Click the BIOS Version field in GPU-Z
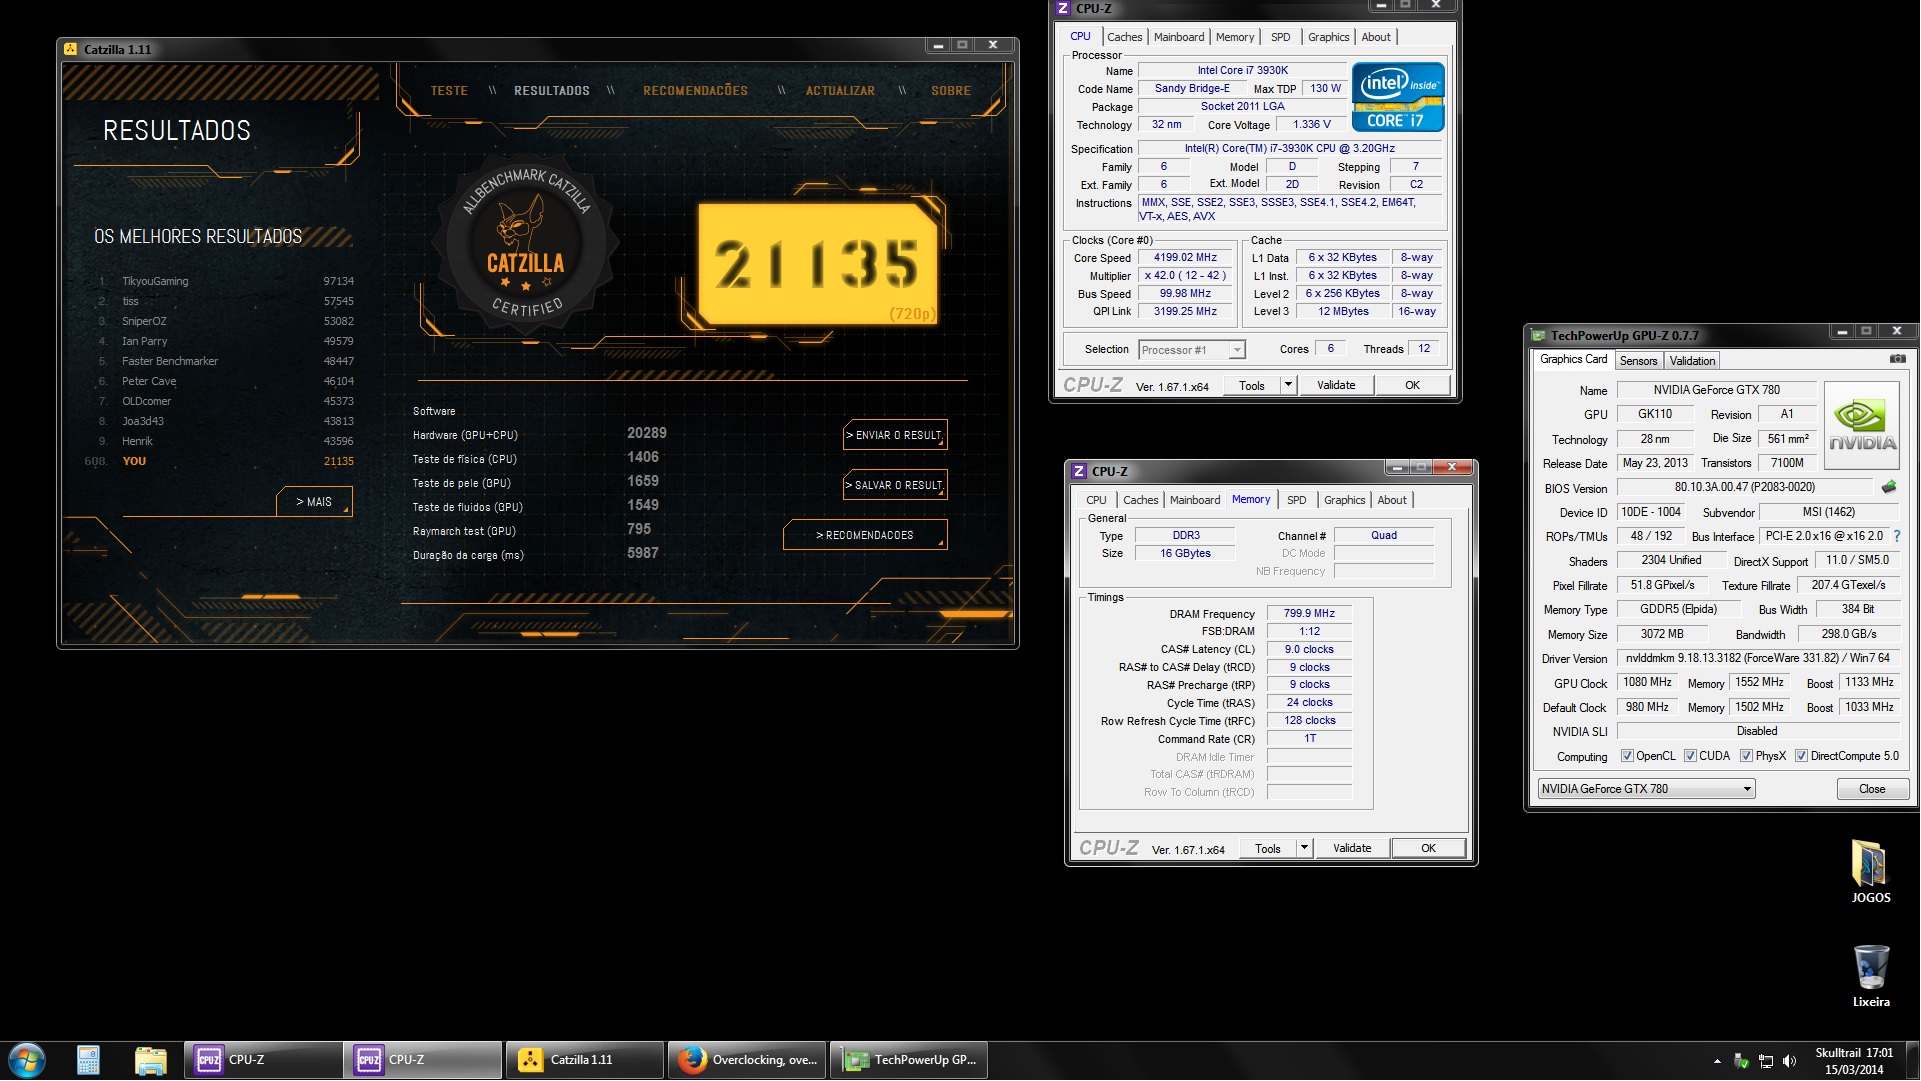 pos(1744,487)
